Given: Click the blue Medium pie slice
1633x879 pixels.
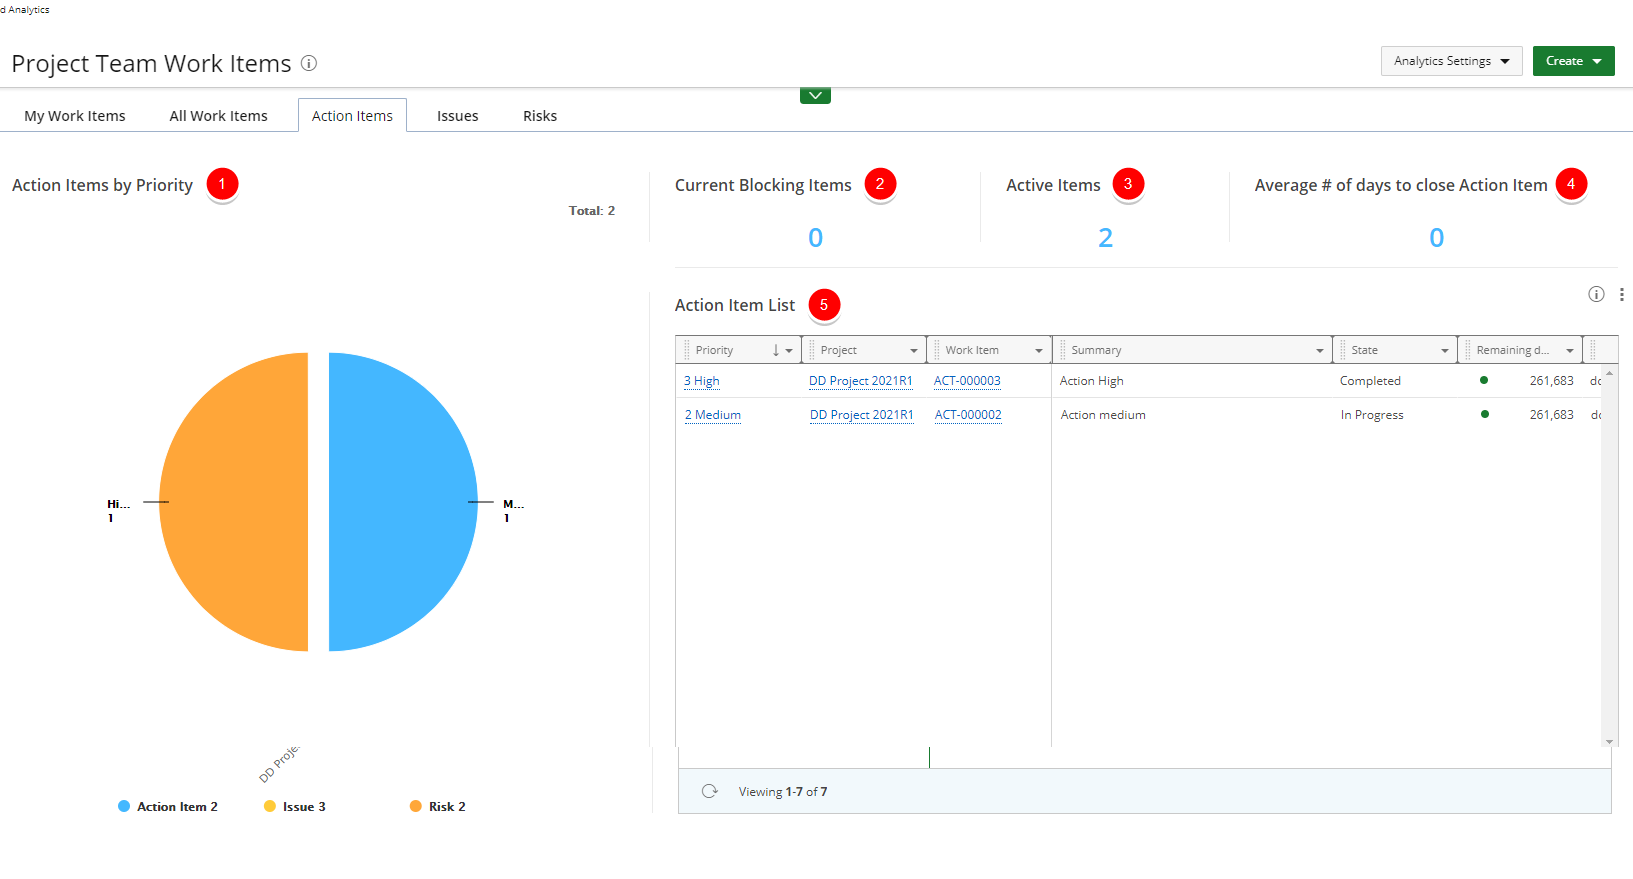Looking at the screenshot, I should [x=402, y=502].
